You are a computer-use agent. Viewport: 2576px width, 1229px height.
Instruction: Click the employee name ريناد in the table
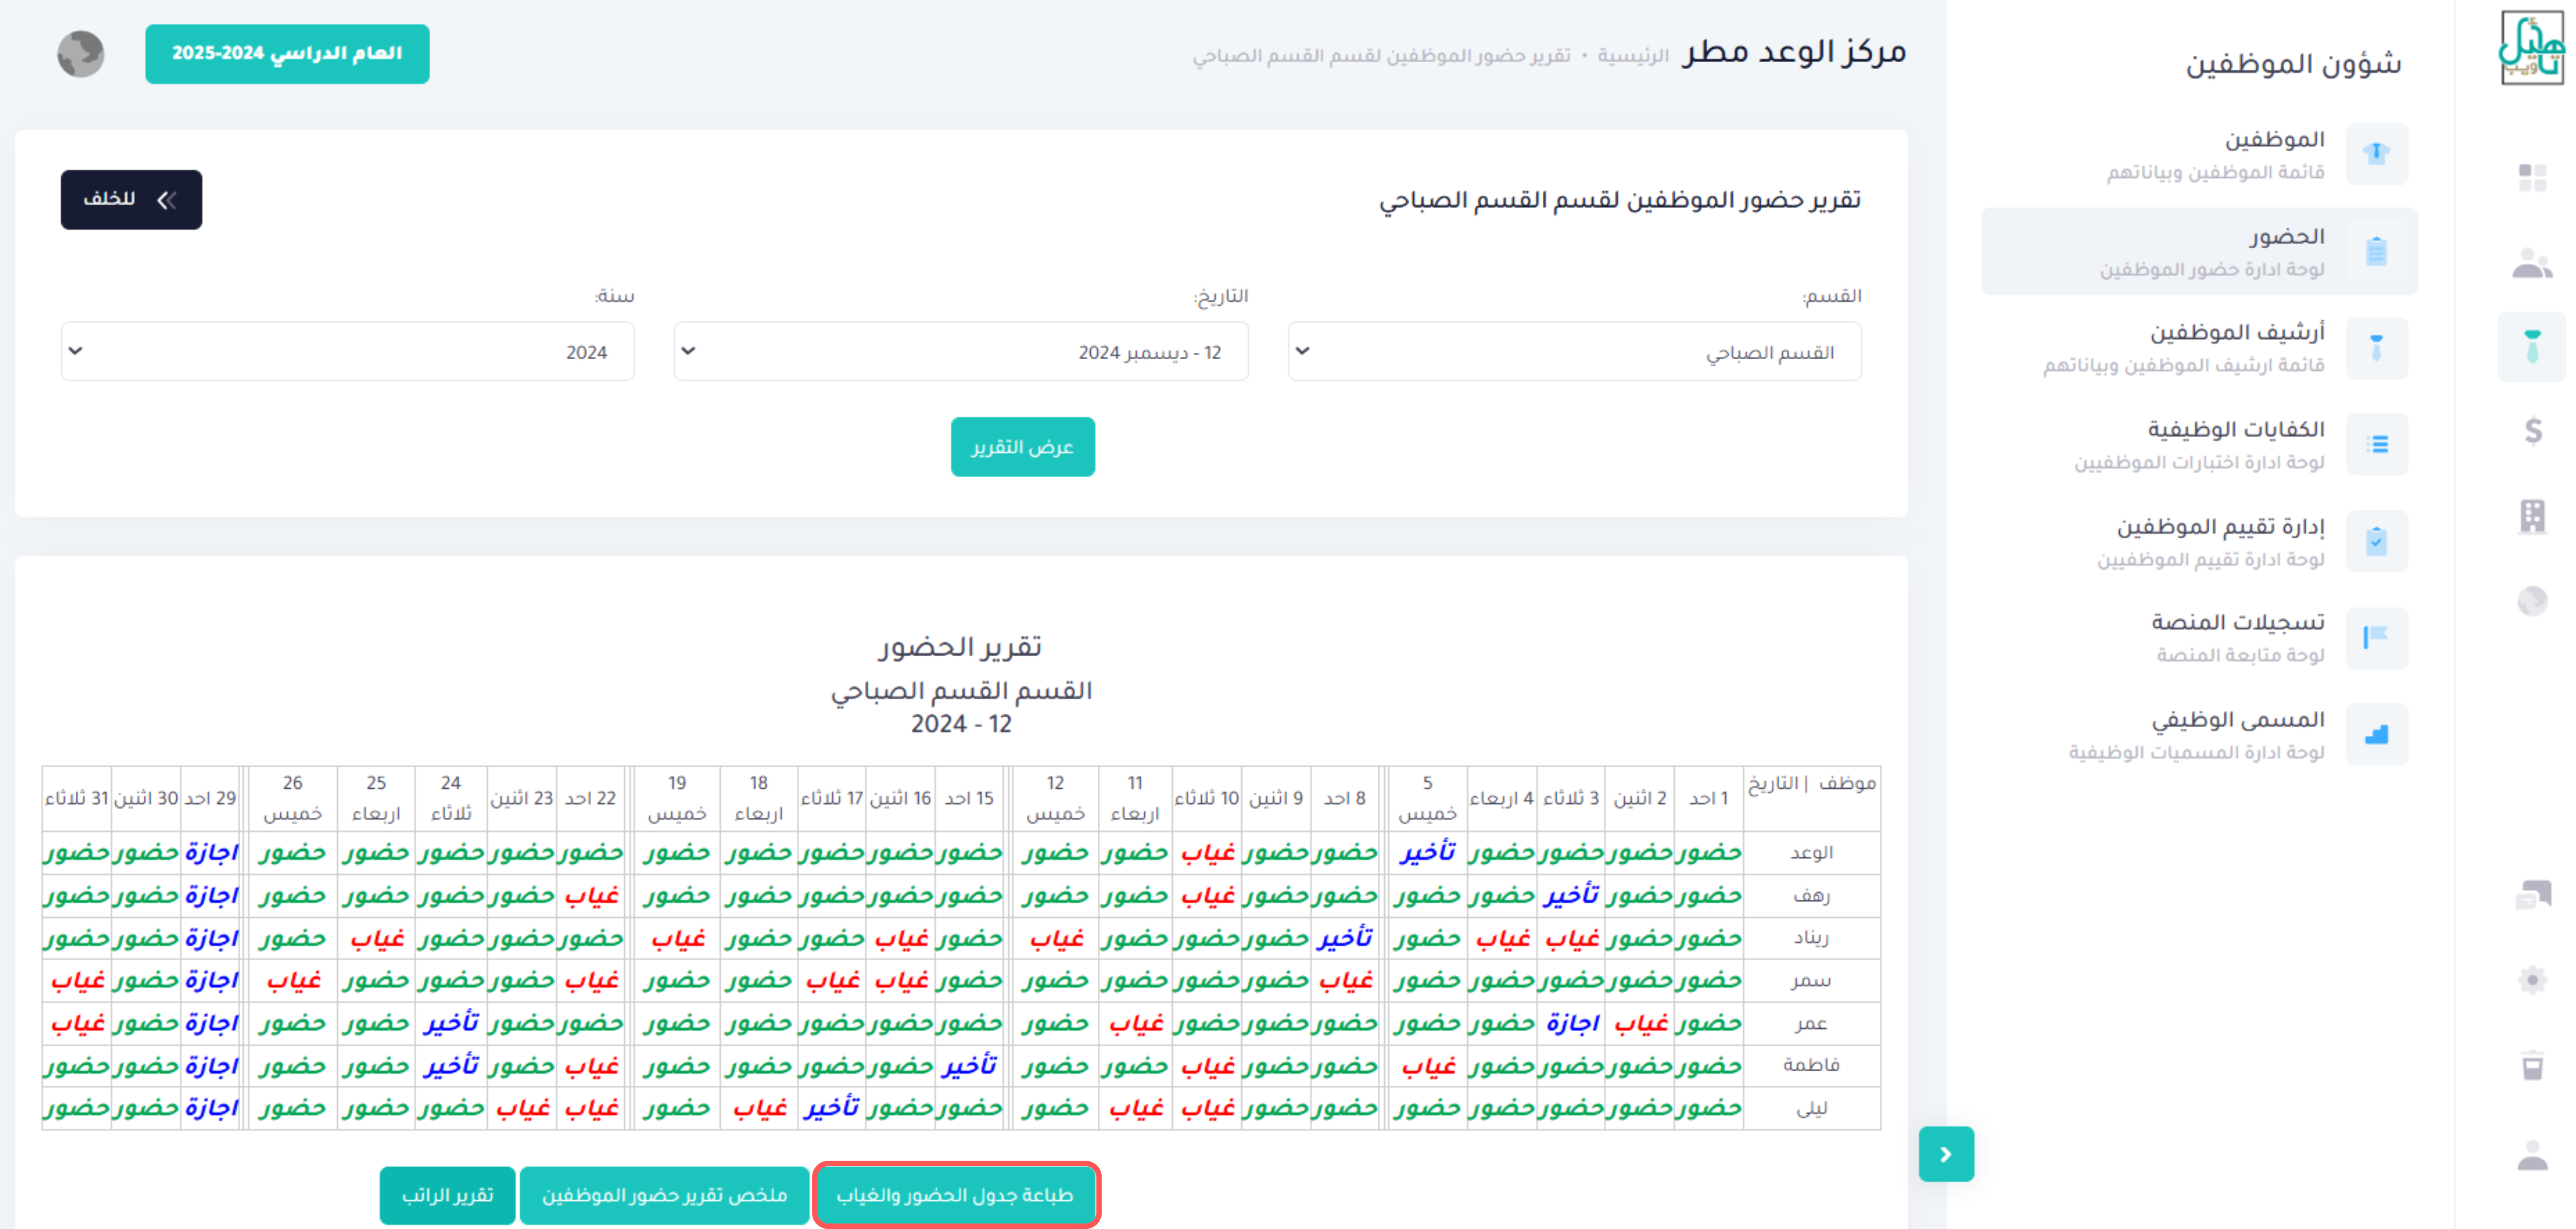pyautogui.click(x=1811, y=938)
